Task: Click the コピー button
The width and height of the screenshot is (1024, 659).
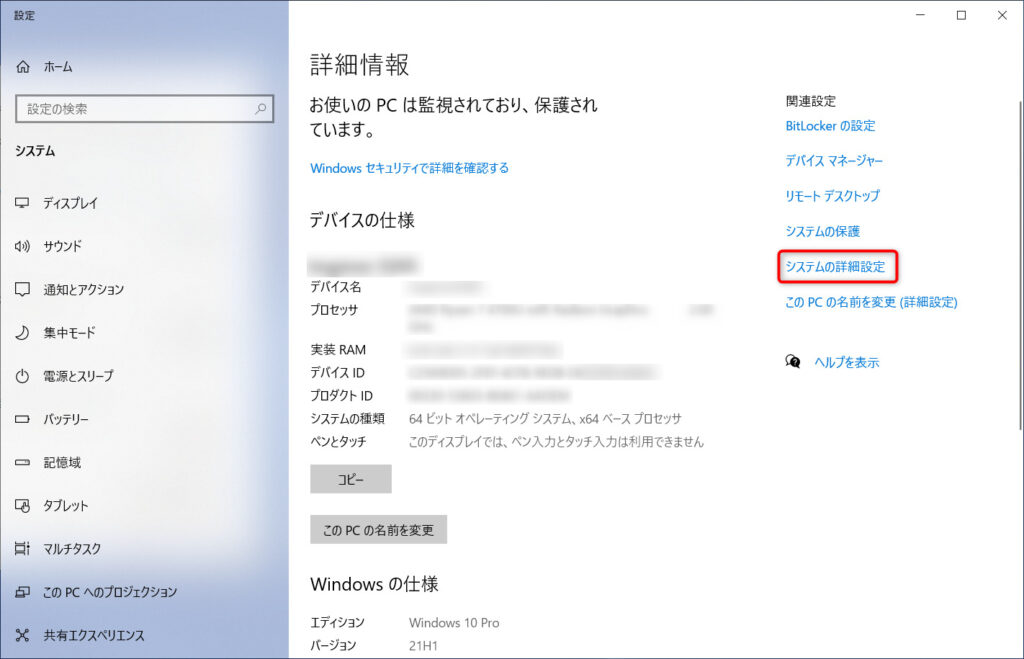Action: click(351, 479)
